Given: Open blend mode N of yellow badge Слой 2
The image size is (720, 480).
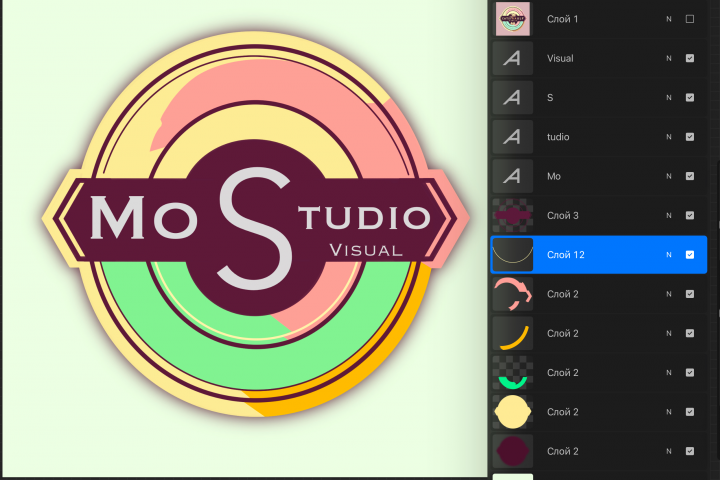Looking at the screenshot, I should (669, 412).
